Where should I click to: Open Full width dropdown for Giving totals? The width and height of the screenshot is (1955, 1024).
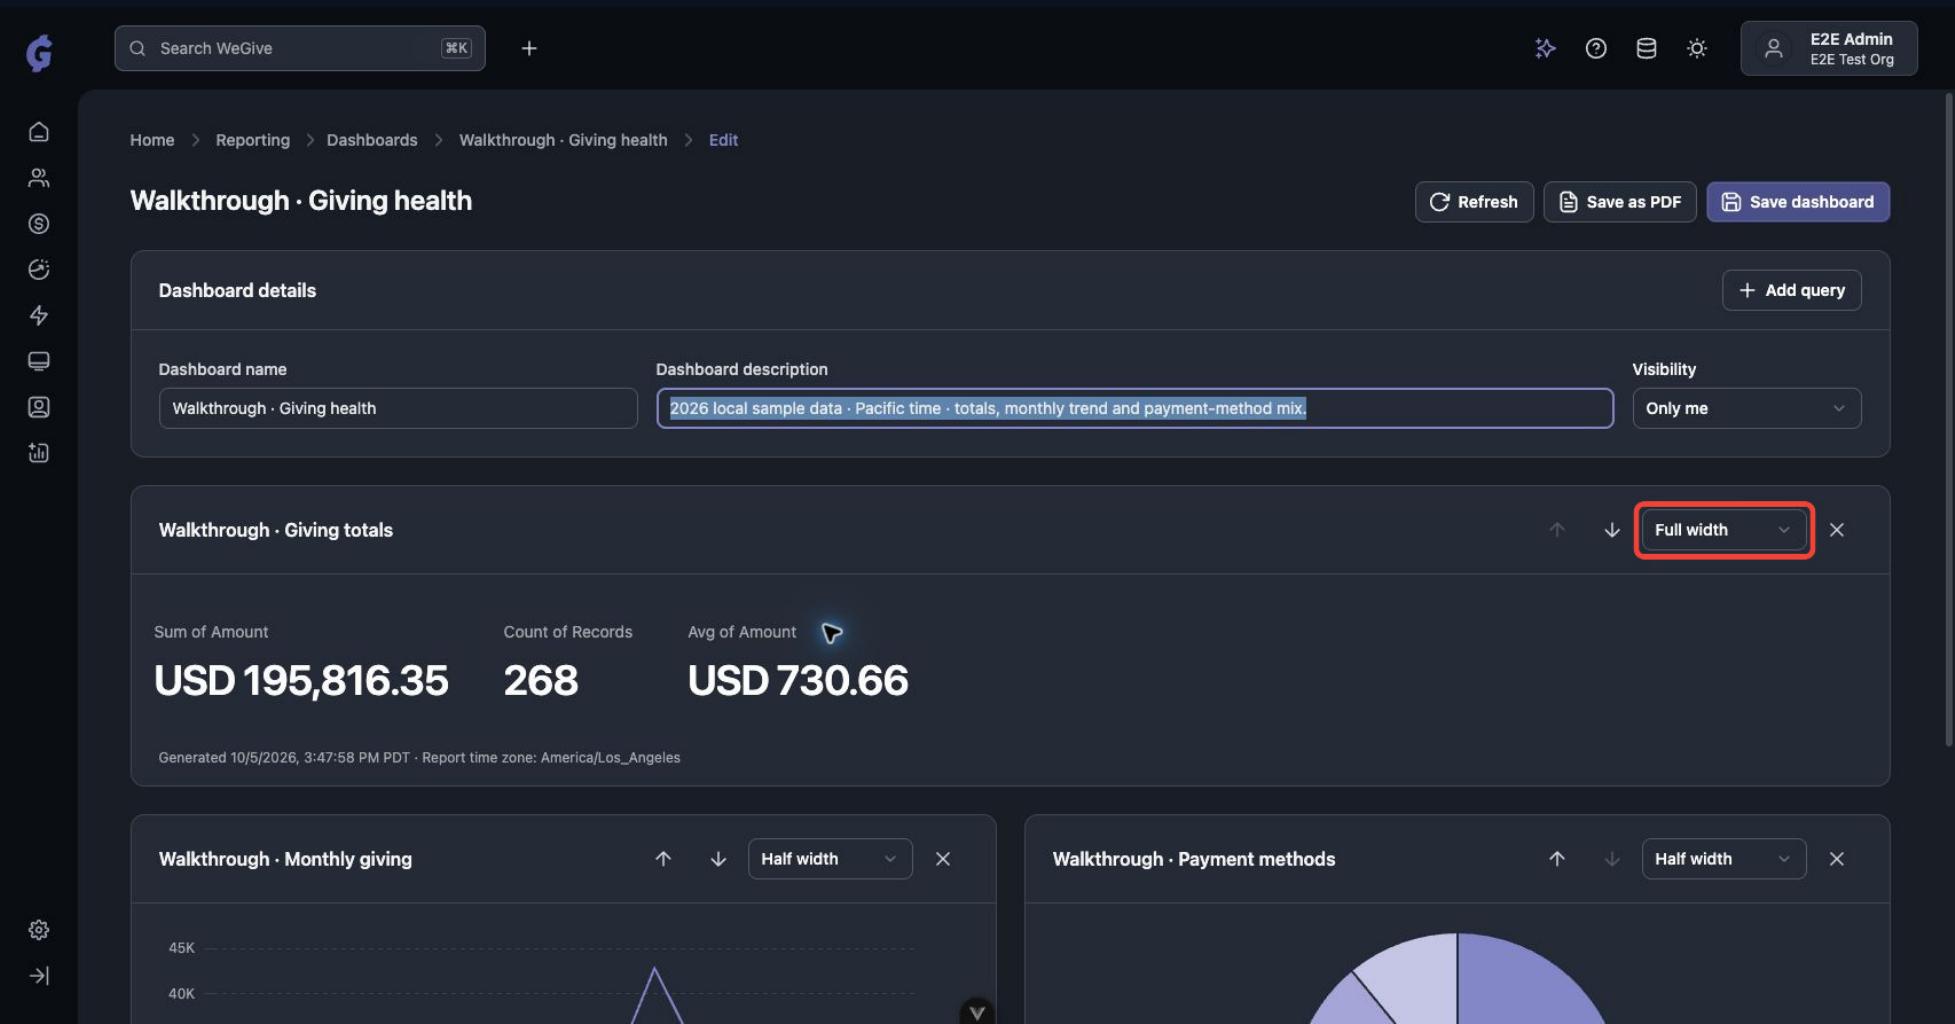coord(1723,530)
